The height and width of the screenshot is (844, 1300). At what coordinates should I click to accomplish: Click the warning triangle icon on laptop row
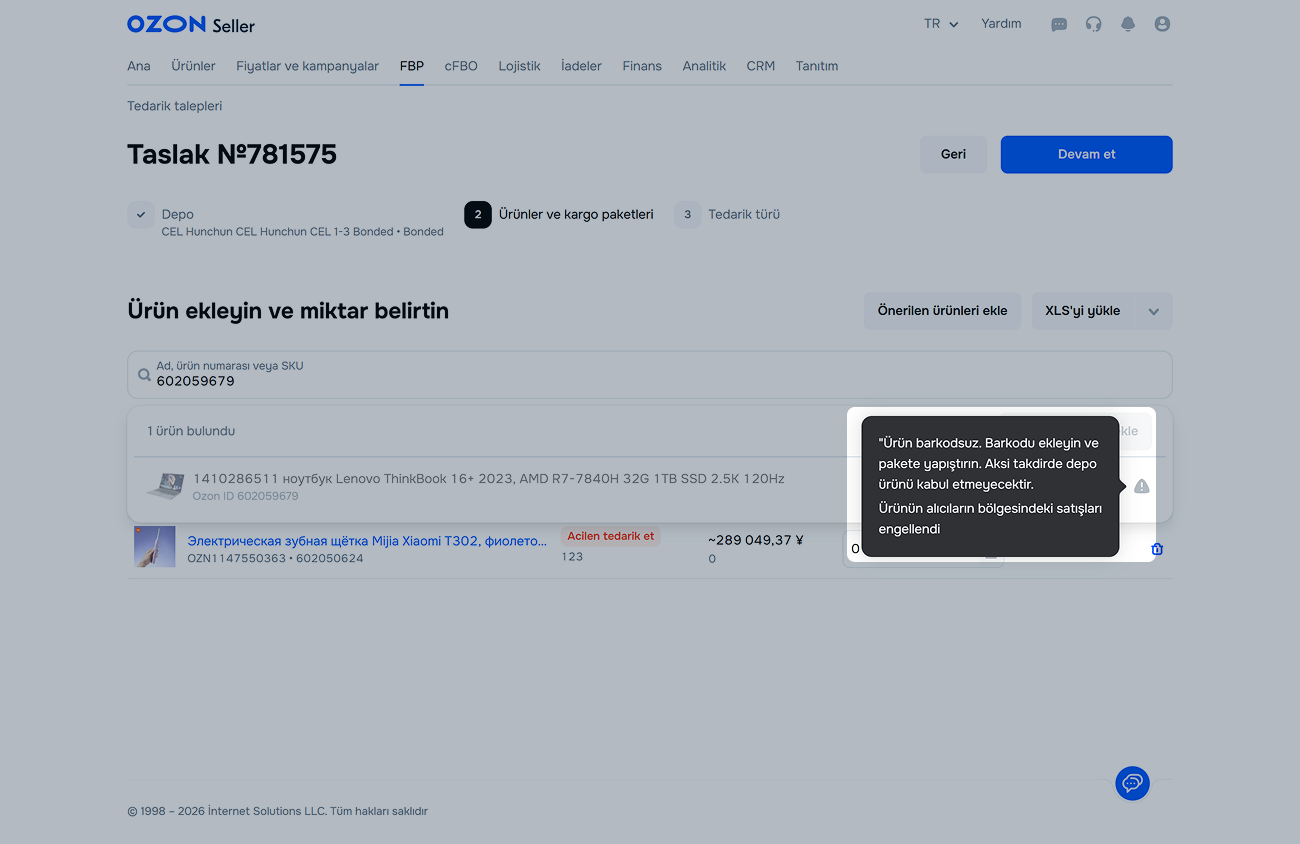click(x=1142, y=486)
